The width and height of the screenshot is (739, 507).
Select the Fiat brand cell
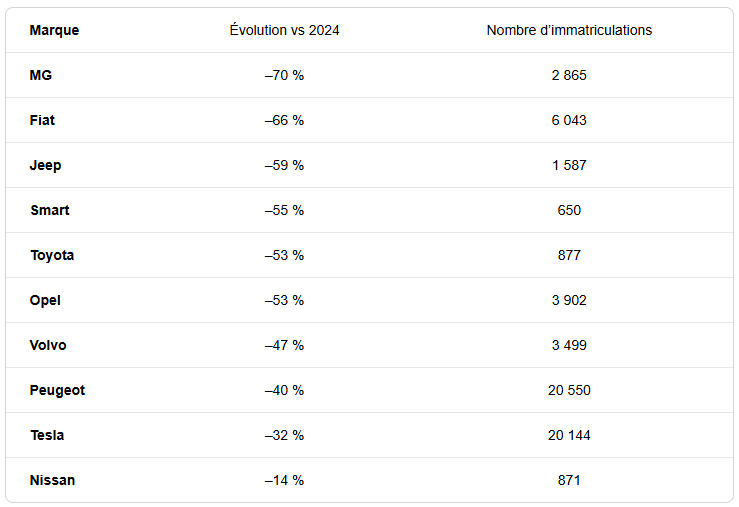[43, 120]
